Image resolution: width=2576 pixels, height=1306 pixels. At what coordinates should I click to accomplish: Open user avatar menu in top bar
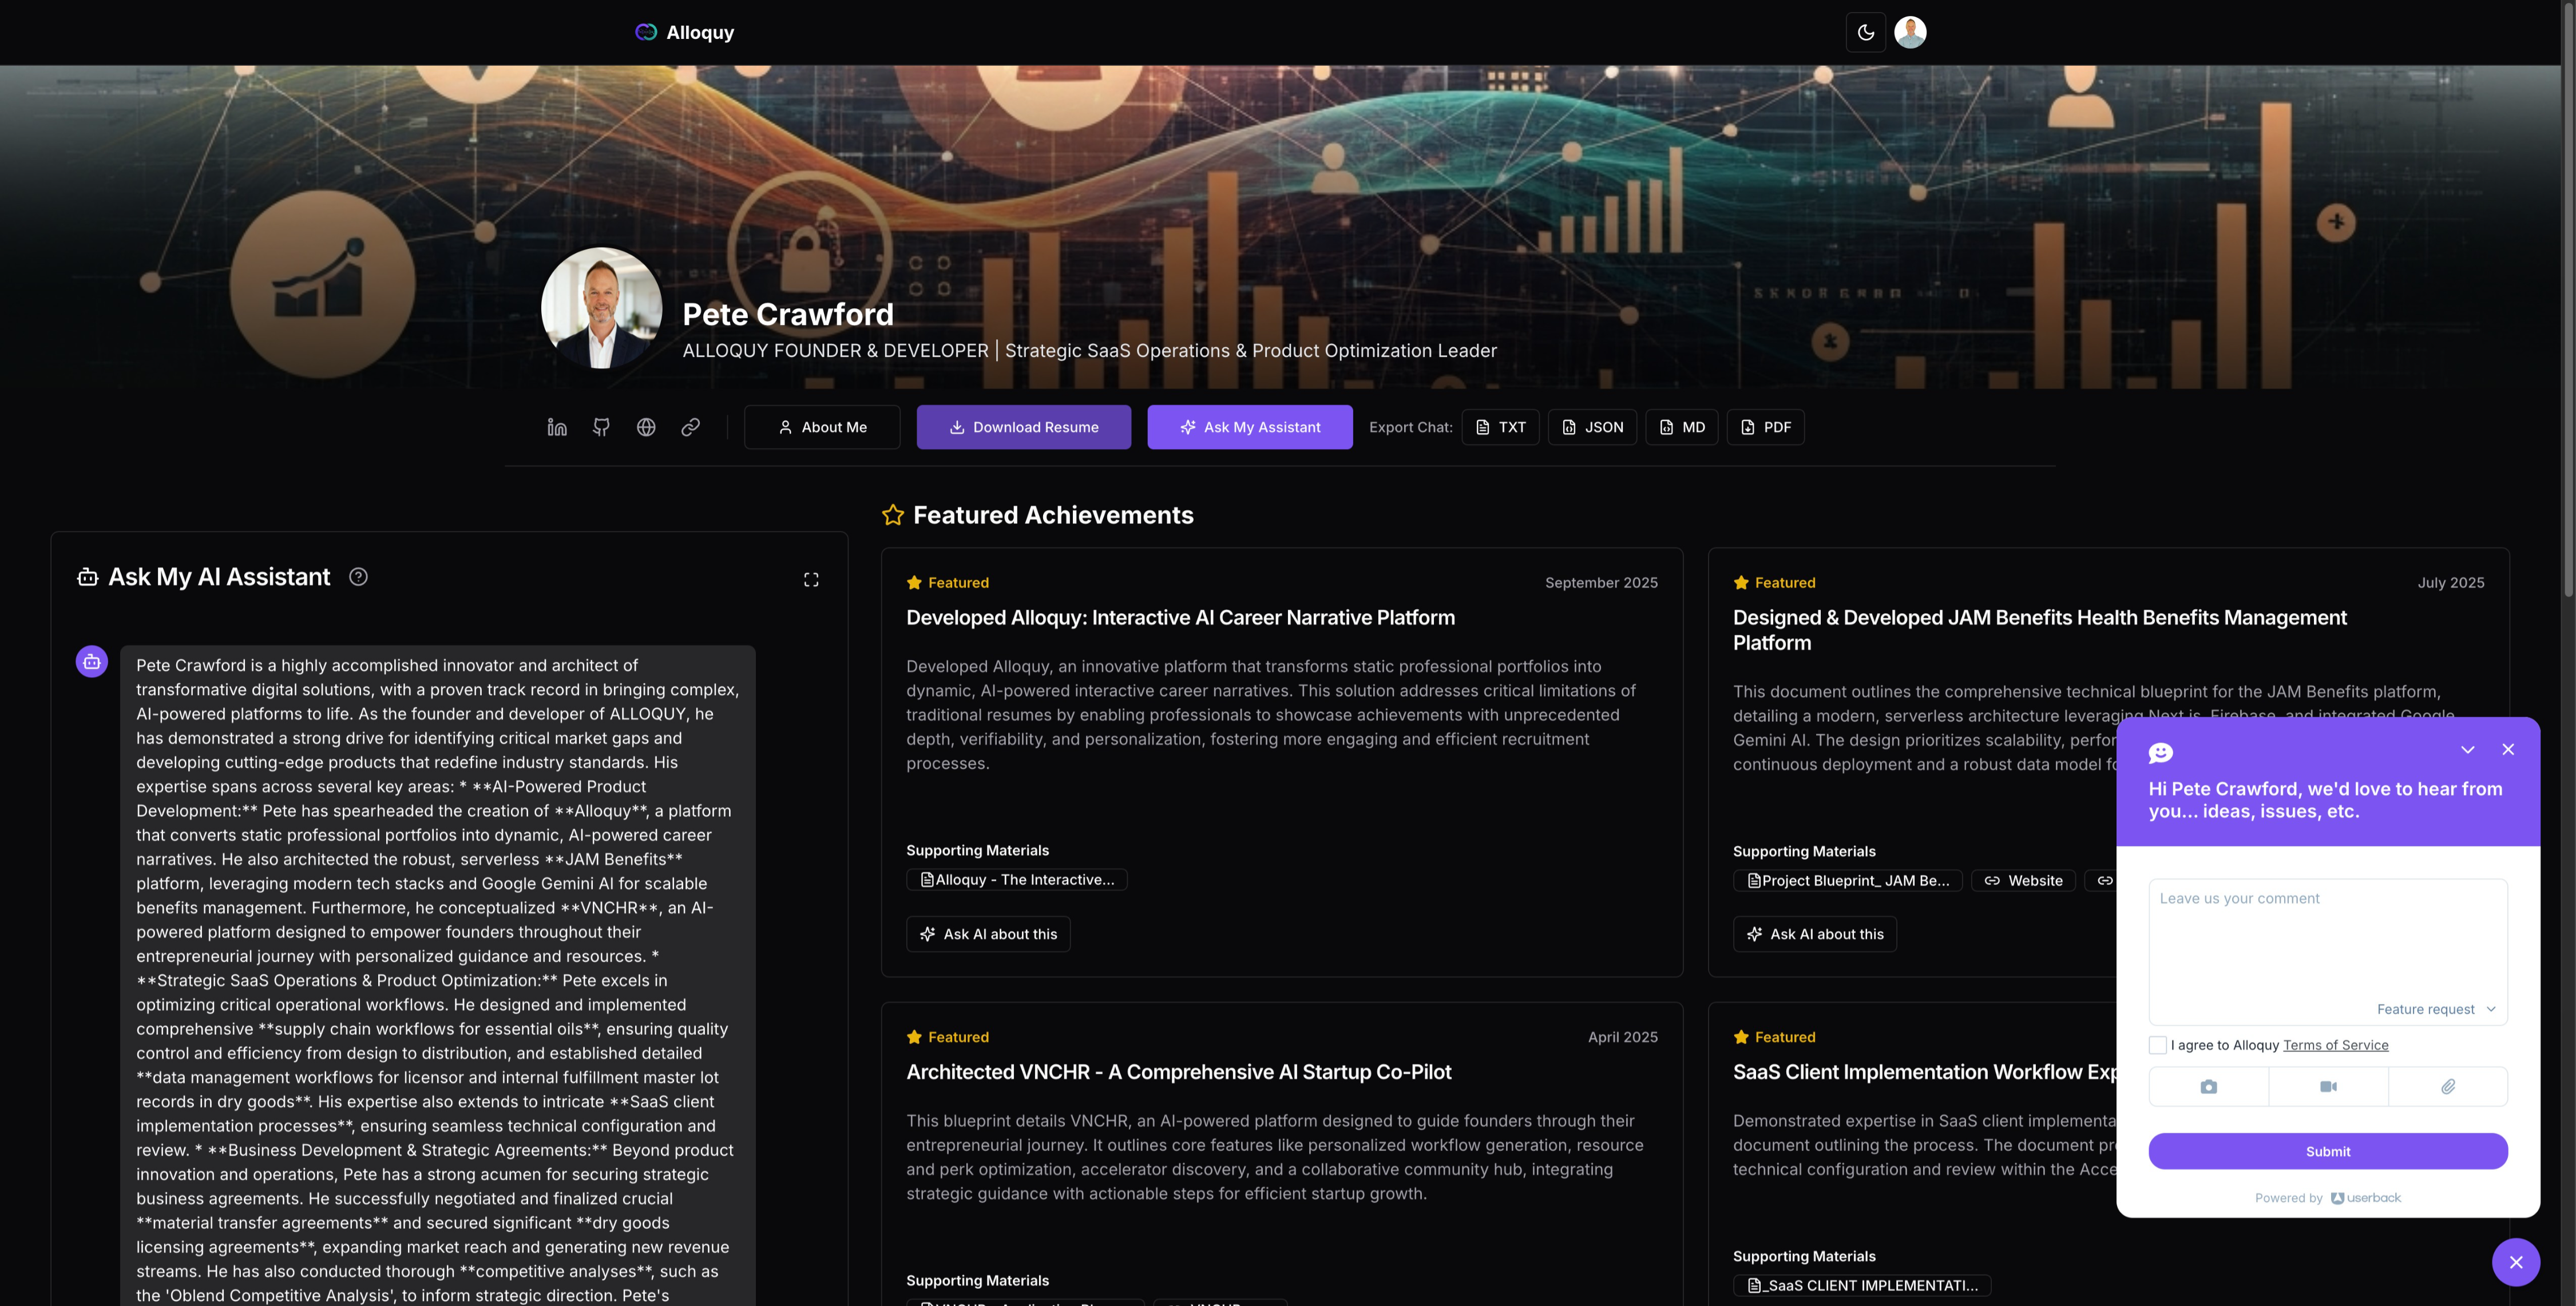[x=1910, y=32]
